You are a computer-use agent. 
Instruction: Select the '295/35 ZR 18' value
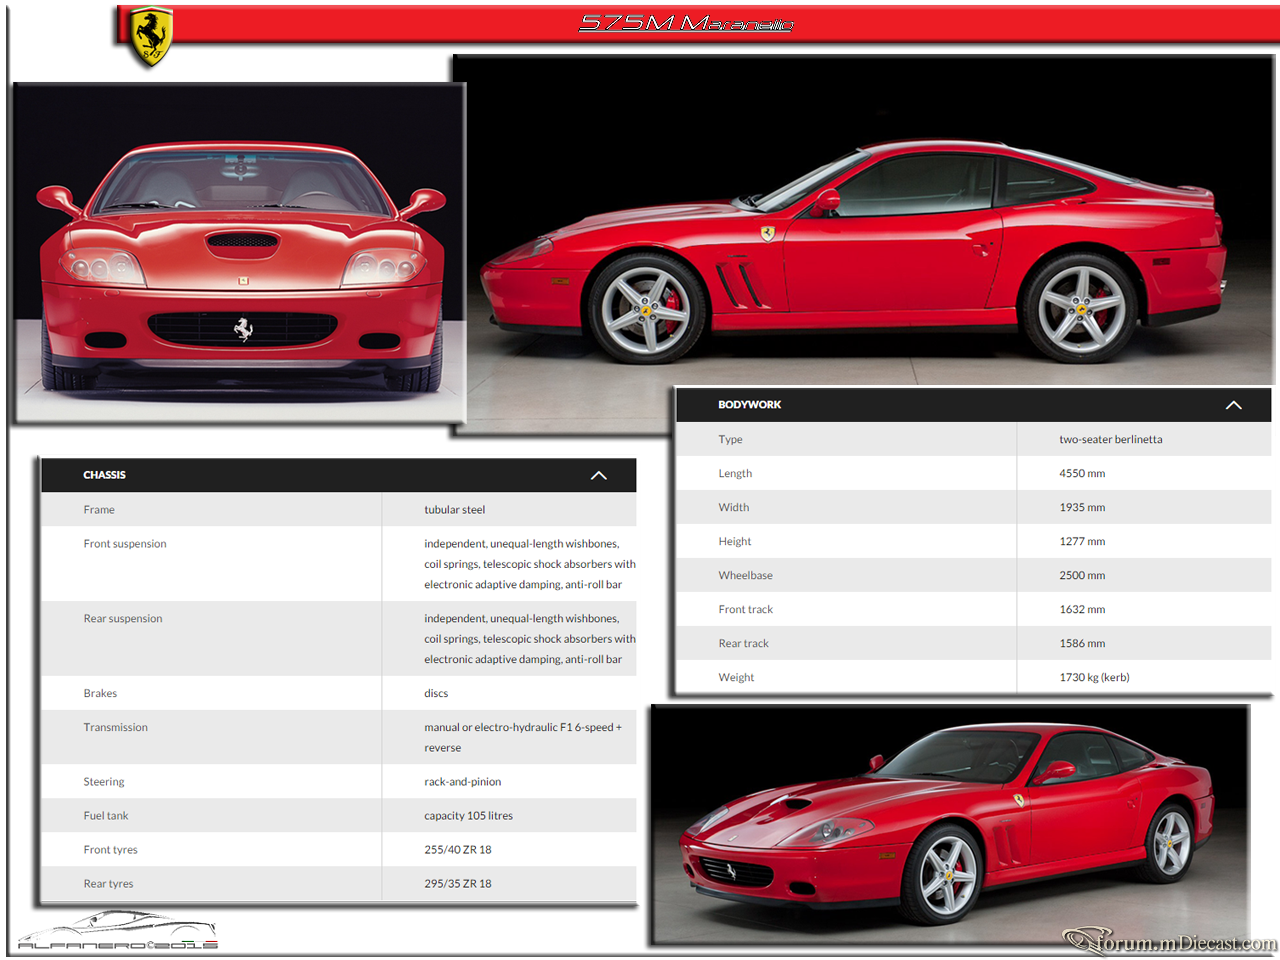[x=458, y=884]
